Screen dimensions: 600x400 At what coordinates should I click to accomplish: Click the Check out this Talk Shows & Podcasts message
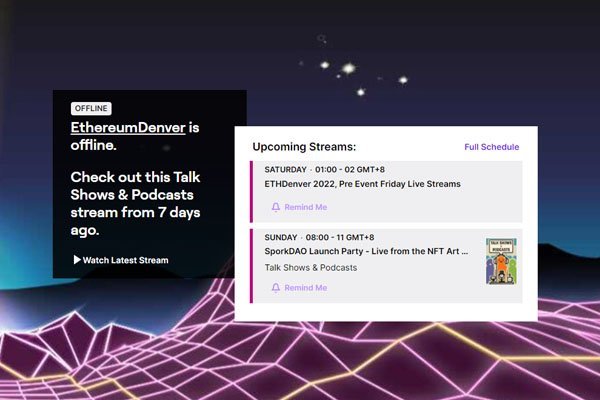[x=135, y=204]
